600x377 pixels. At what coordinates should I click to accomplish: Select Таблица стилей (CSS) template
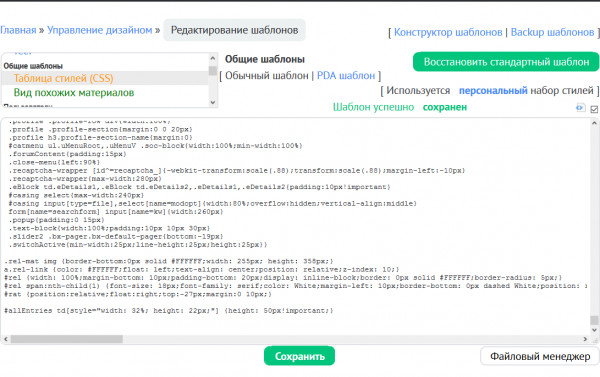(64, 78)
